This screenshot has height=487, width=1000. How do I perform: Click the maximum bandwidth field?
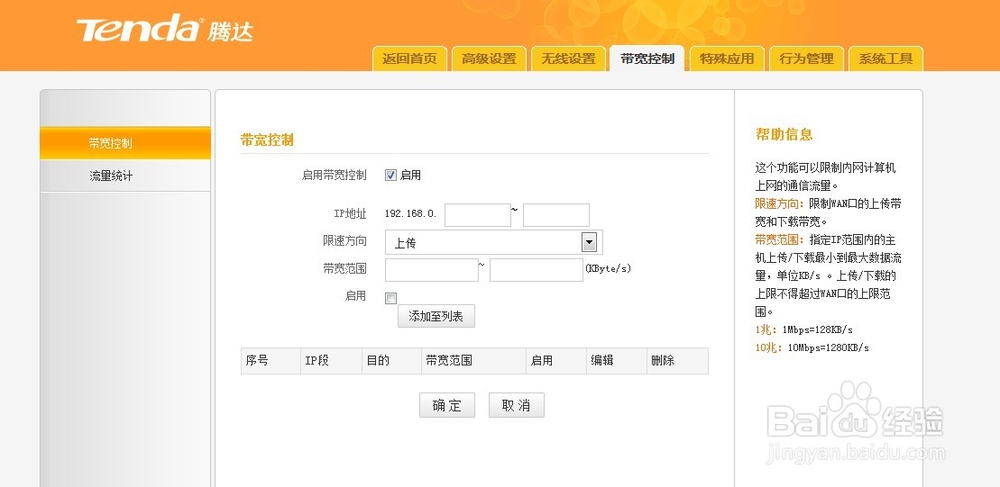[x=536, y=270]
